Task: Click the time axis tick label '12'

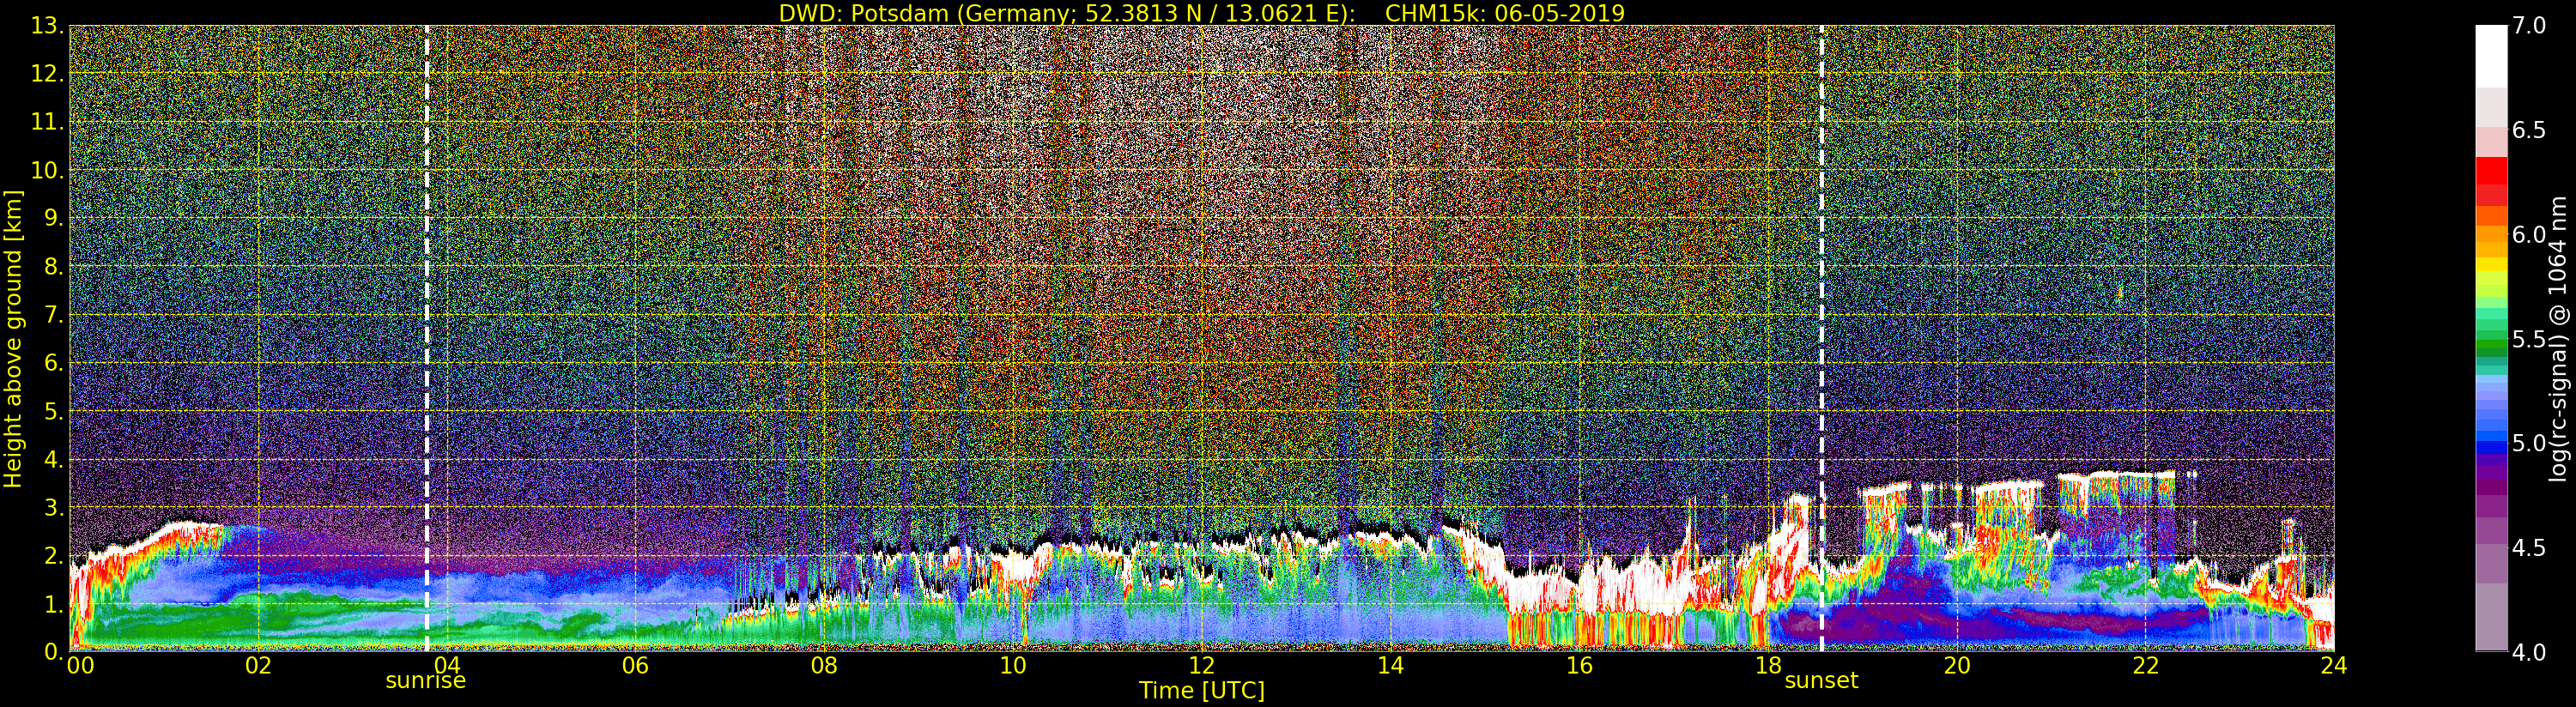Action: point(1202,665)
